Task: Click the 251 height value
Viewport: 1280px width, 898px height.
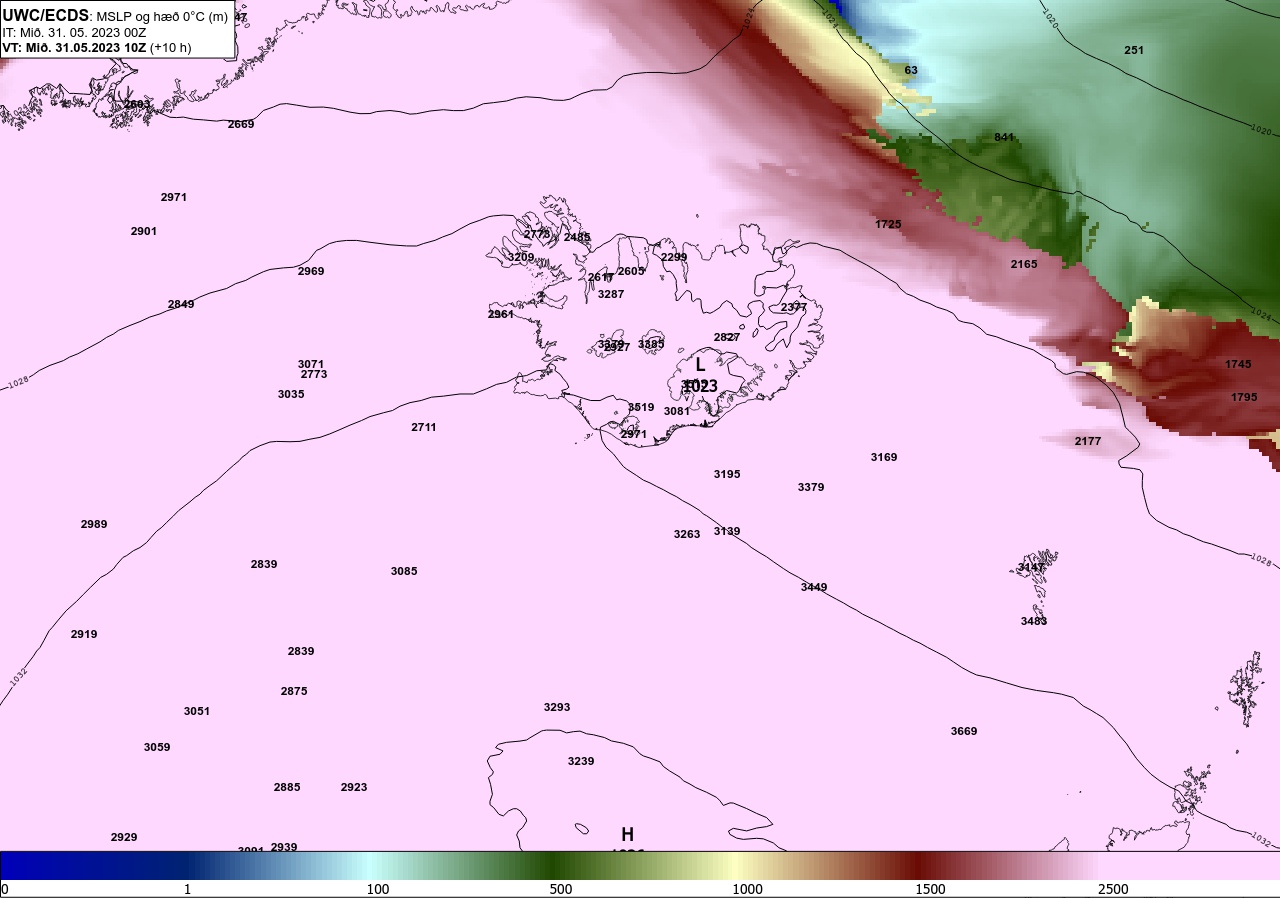Action: 1134,50
